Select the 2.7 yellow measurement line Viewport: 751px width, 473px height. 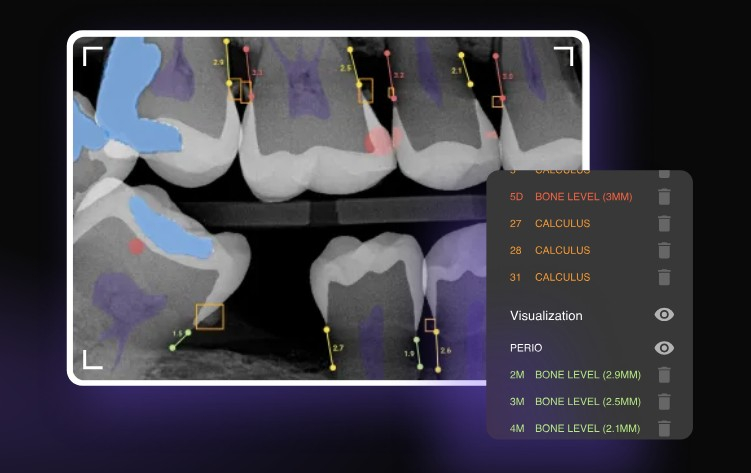click(329, 350)
